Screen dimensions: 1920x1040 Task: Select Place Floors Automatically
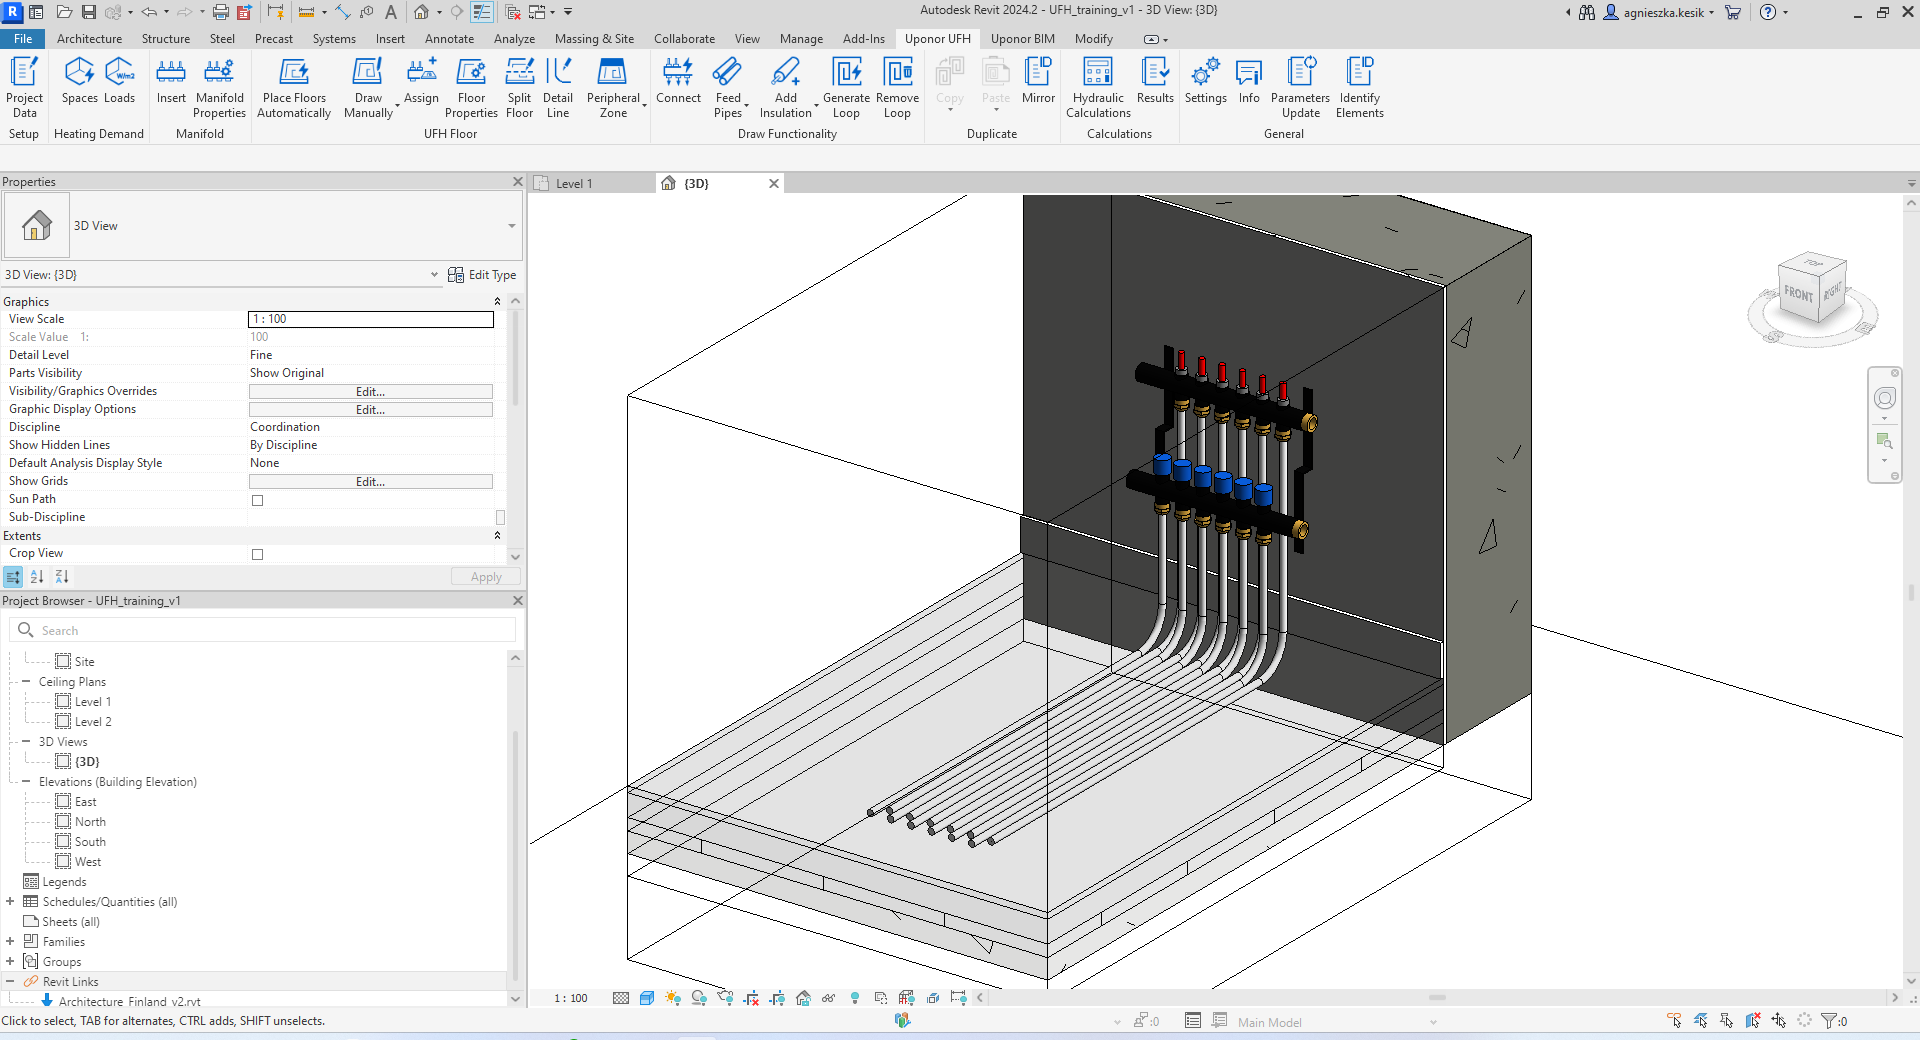[294, 87]
